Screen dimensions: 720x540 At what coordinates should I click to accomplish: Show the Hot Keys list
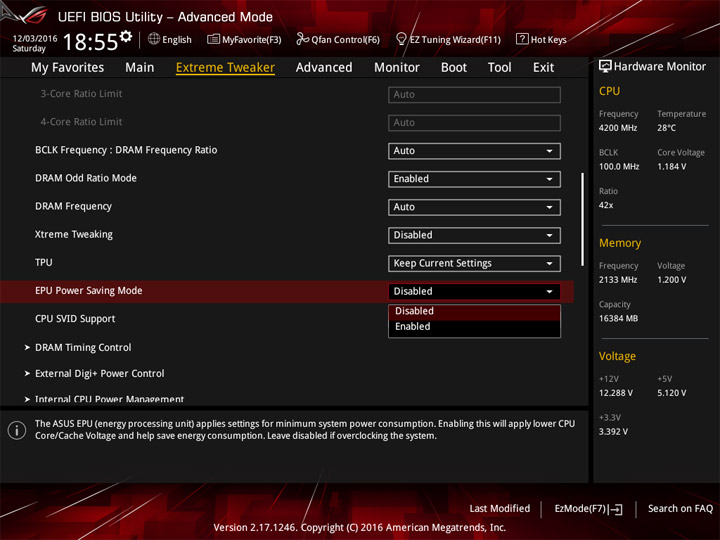[541, 39]
